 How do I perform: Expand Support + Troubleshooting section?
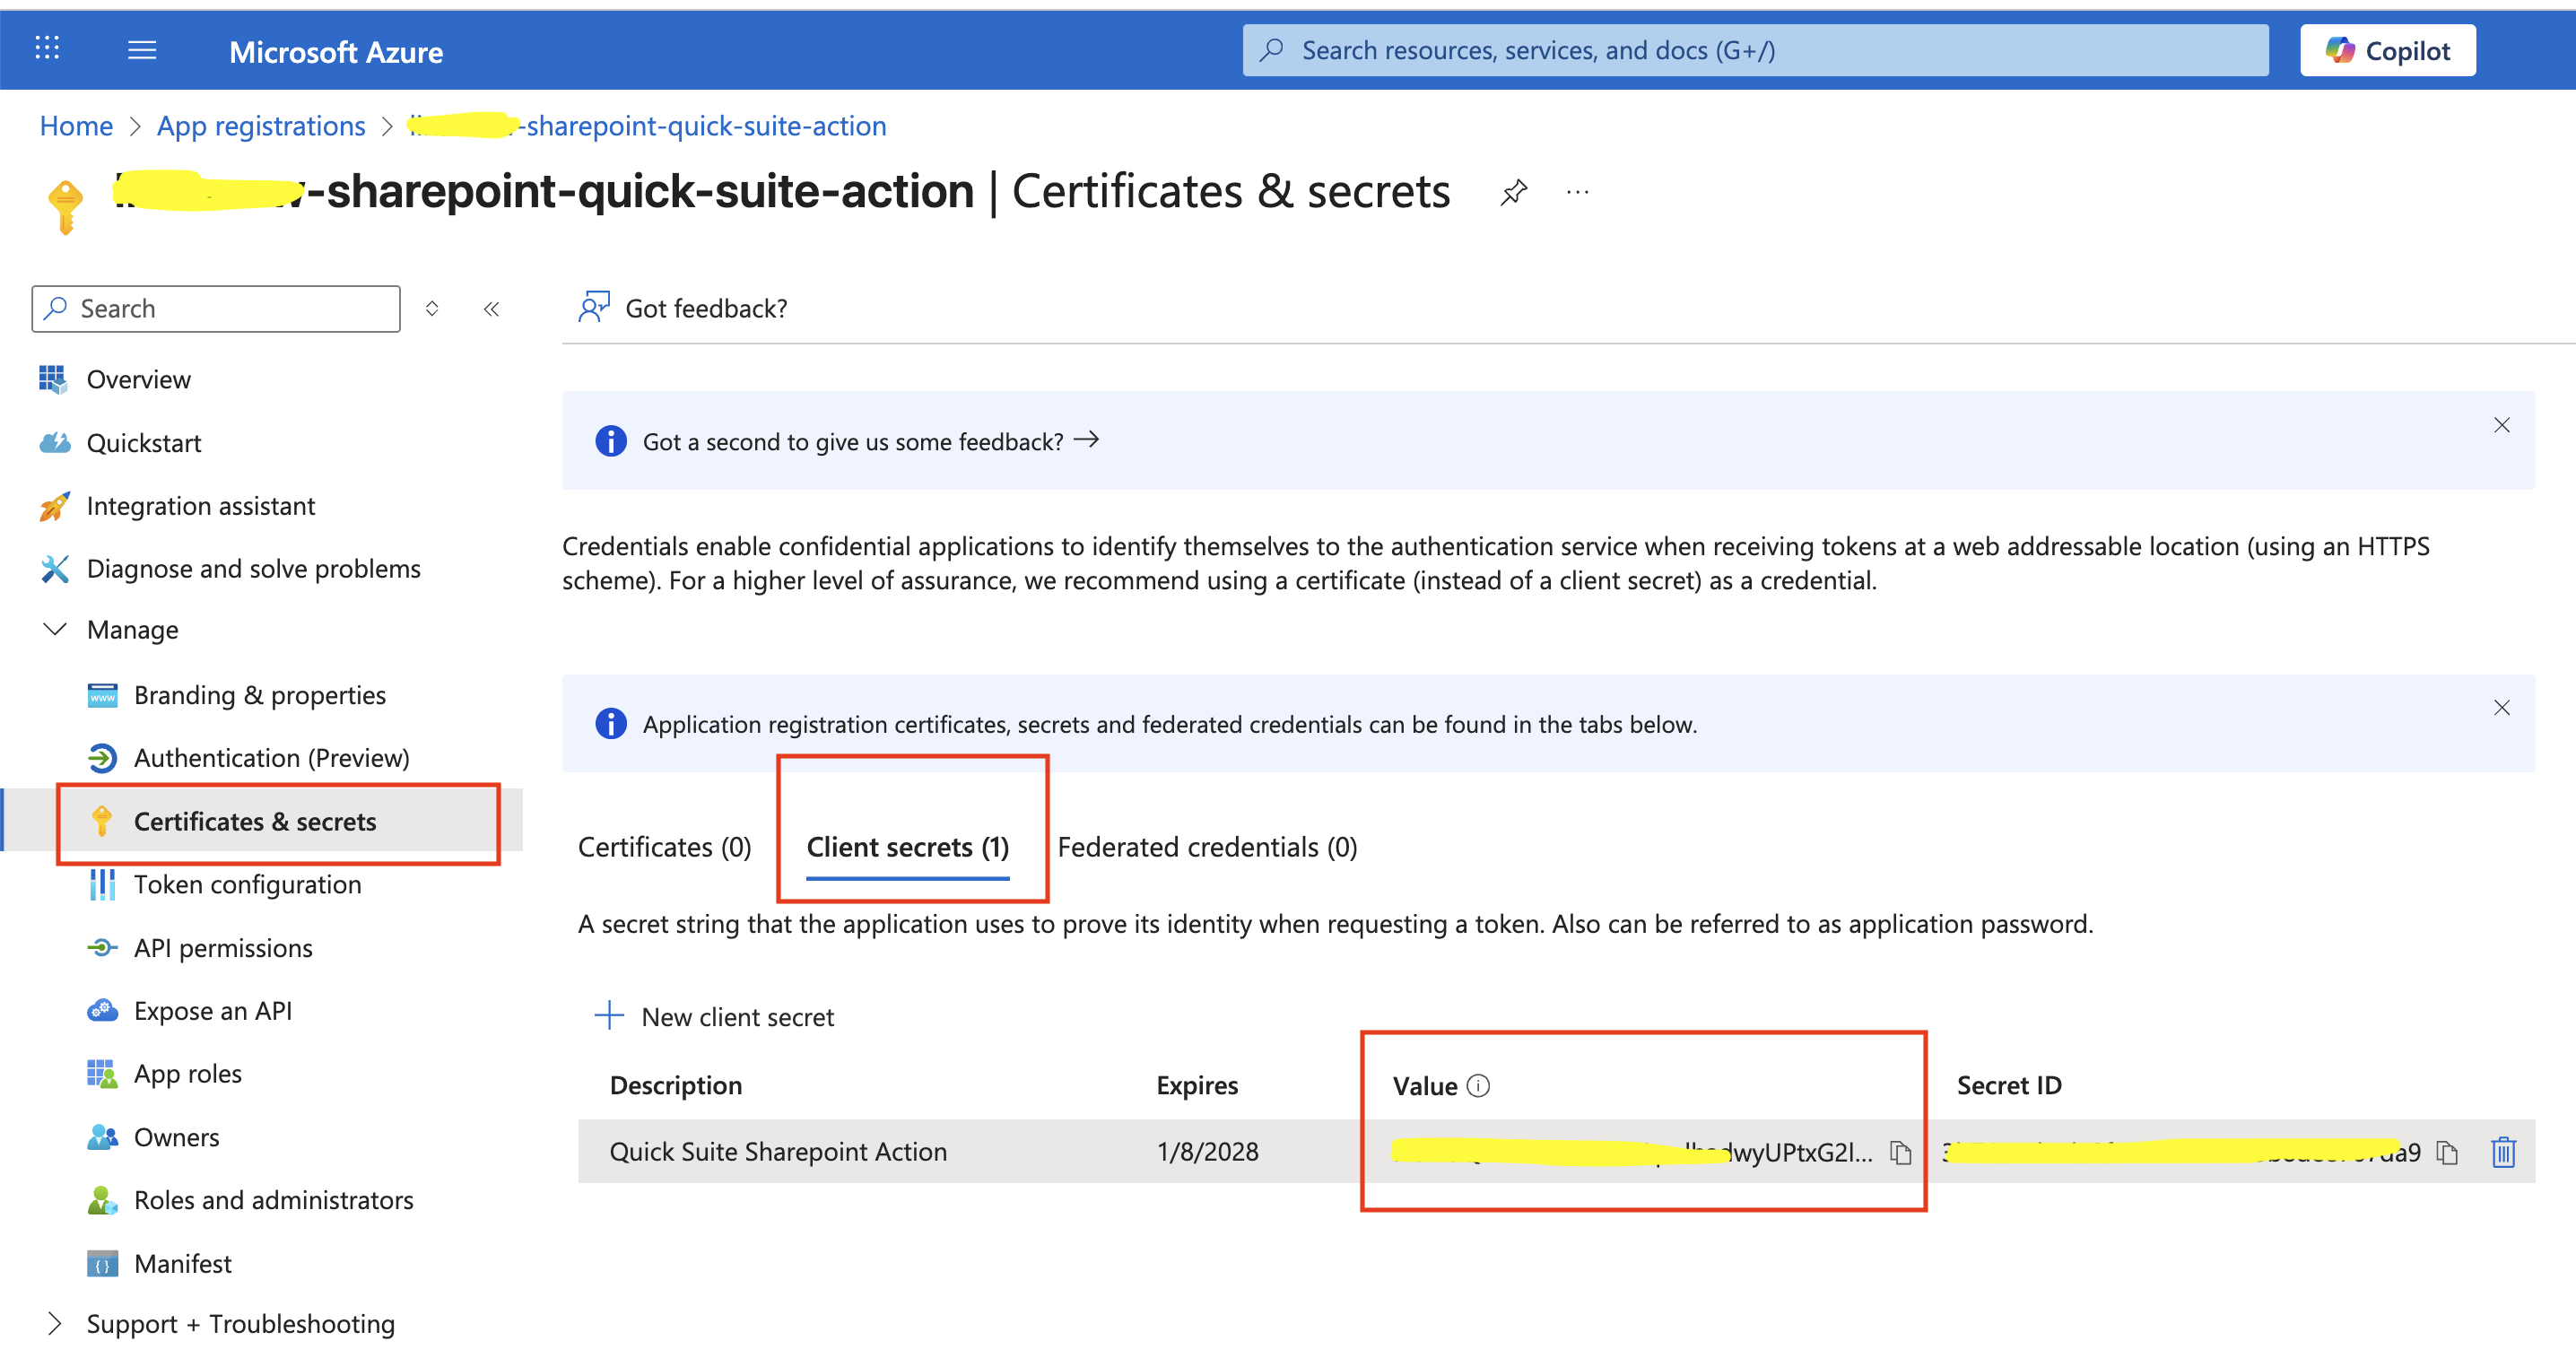pos(55,1323)
